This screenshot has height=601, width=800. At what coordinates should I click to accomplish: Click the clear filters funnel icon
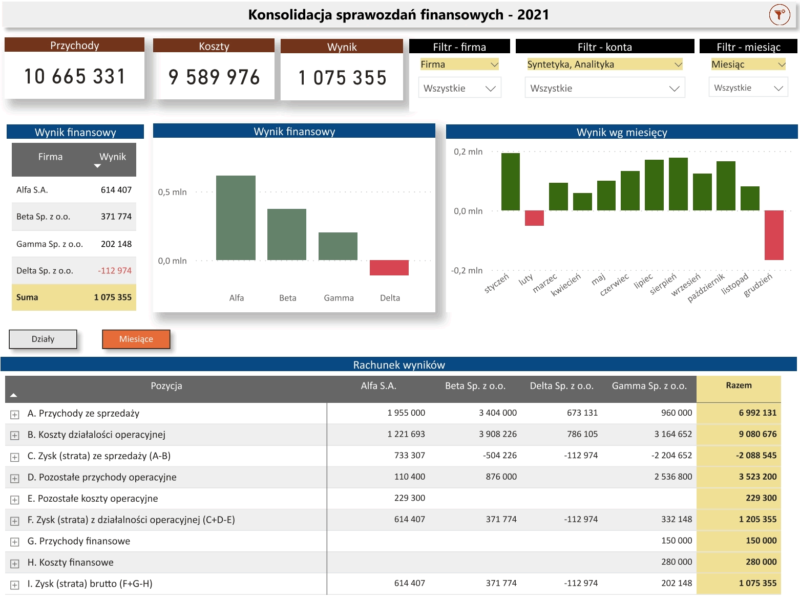click(x=776, y=14)
